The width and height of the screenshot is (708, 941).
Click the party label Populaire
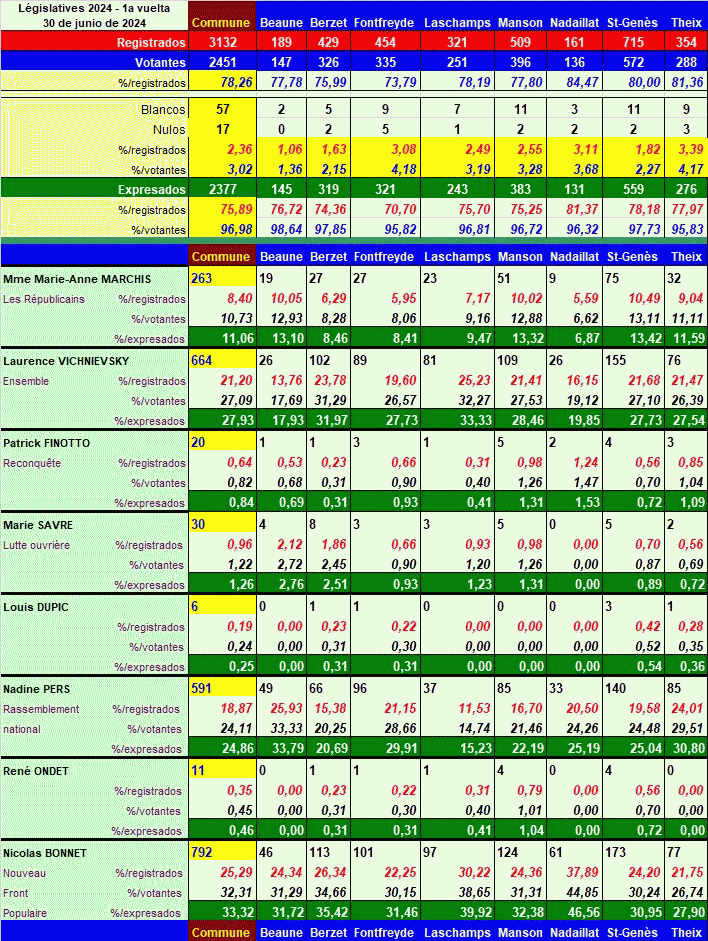click(x=25, y=913)
